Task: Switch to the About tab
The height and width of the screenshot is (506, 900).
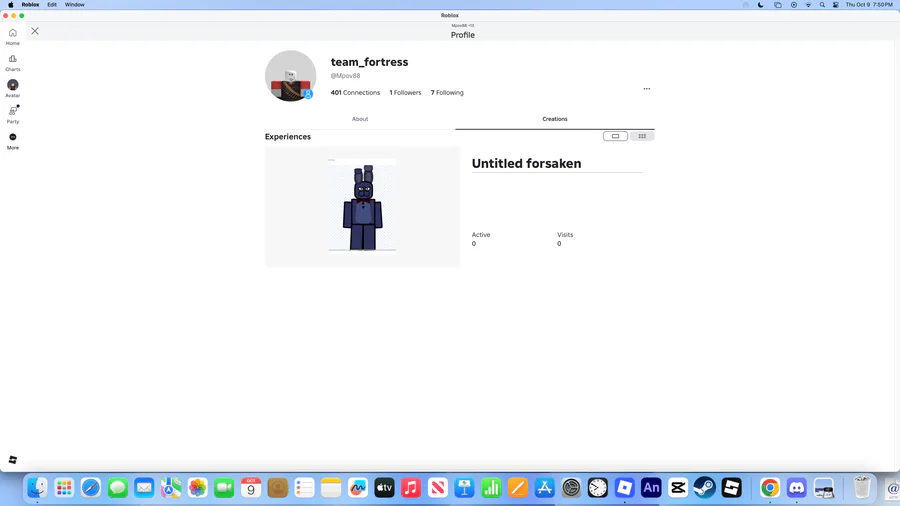Action: [x=360, y=119]
